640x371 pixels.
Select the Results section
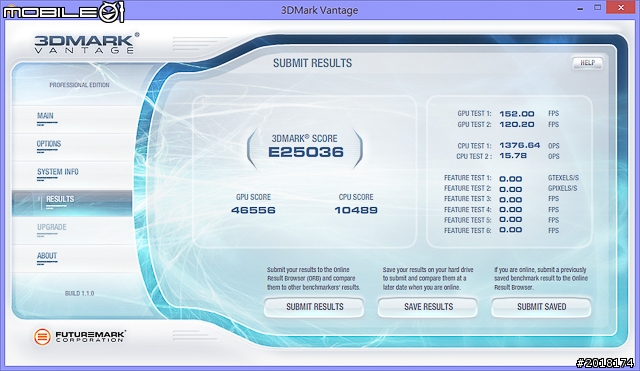point(72,203)
